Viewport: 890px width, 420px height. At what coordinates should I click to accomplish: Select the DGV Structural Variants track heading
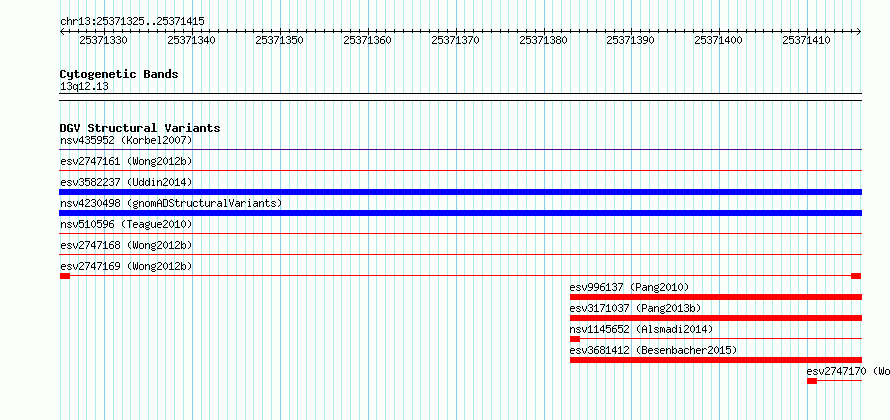tap(140, 128)
